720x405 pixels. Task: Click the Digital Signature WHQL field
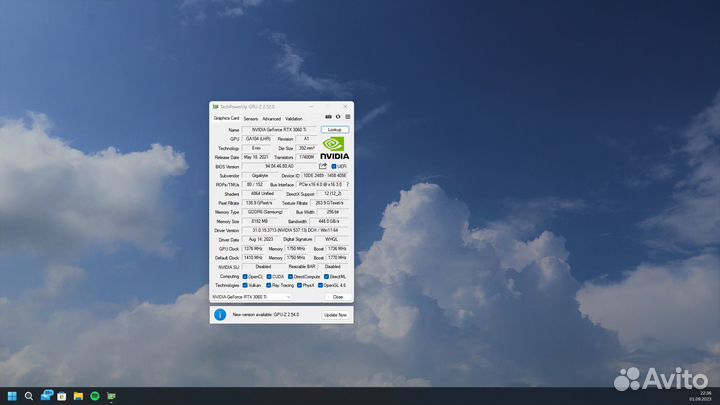pyautogui.click(x=332, y=239)
